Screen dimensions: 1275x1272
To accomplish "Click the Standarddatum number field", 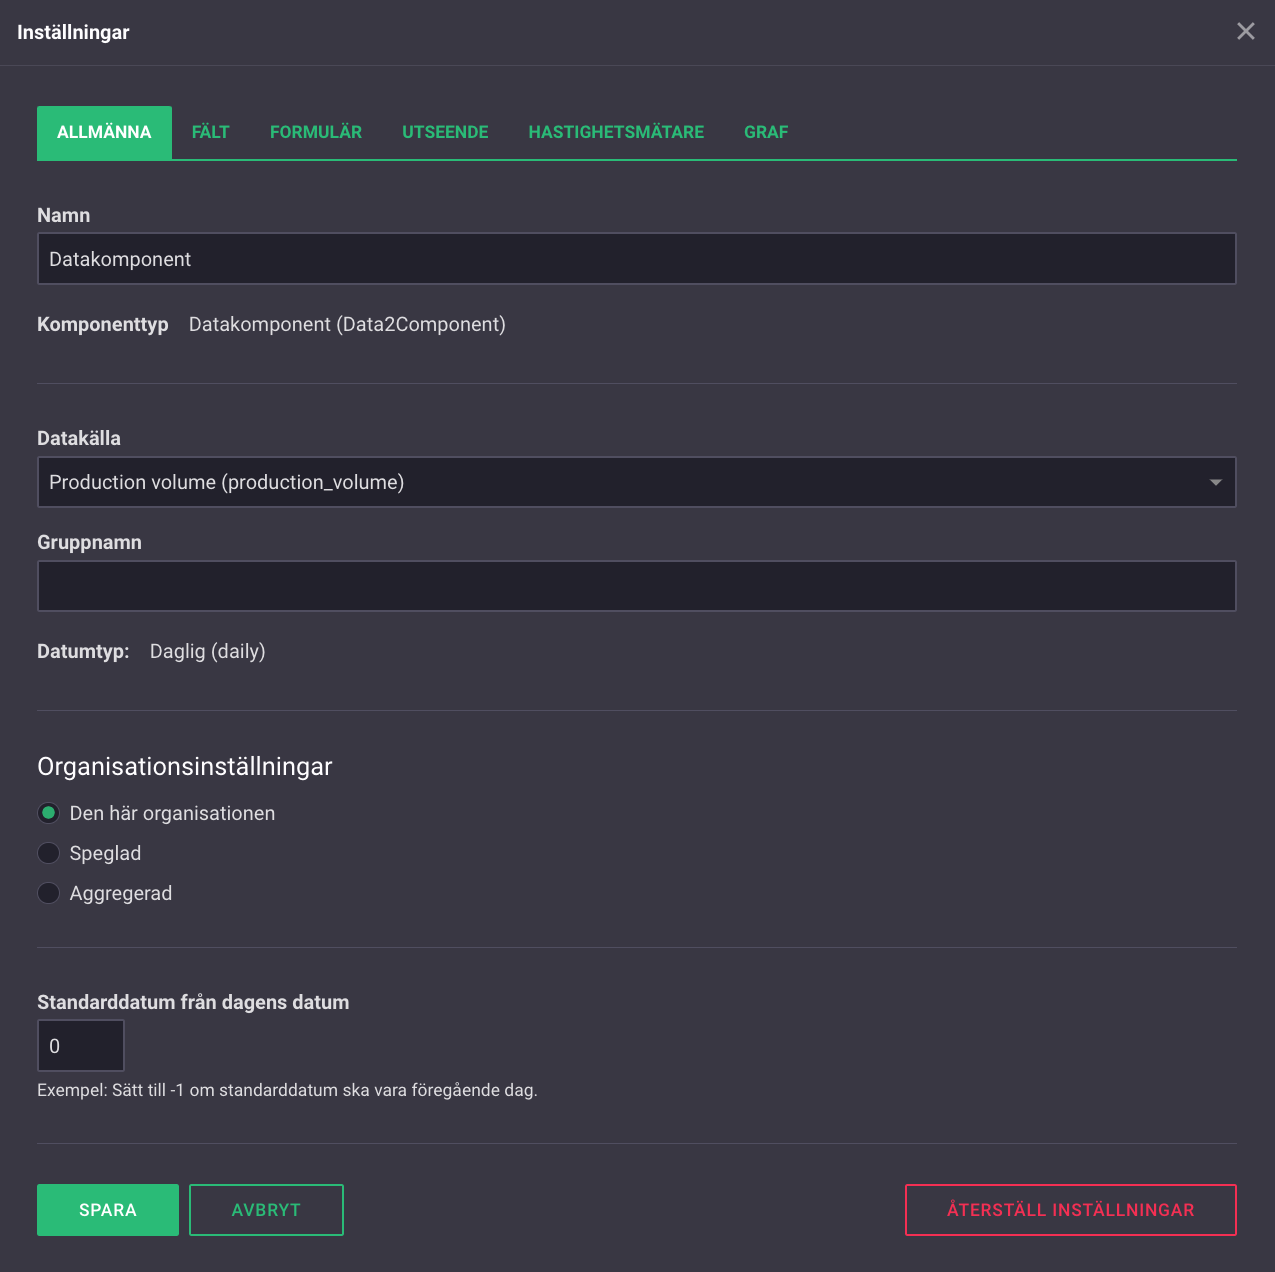I will click(x=80, y=1046).
